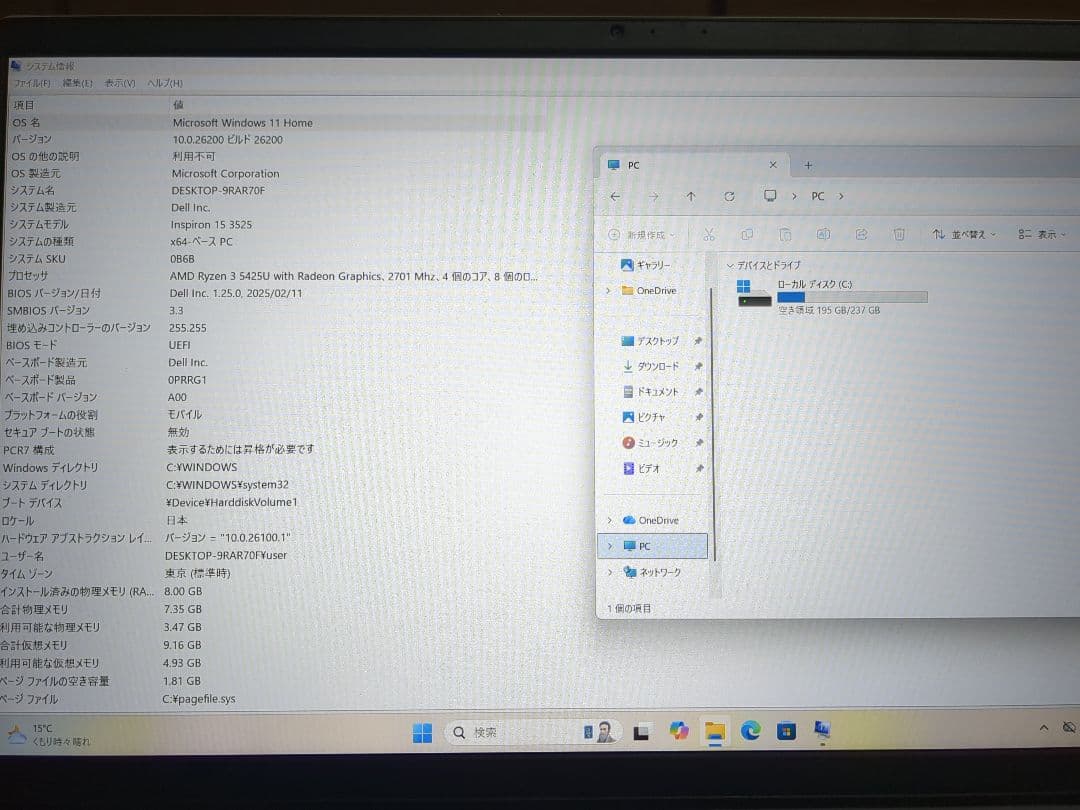This screenshot has width=1080, height=810.
Task: Open the 表示 (View) dropdown in Explorer
Action: 1043,233
